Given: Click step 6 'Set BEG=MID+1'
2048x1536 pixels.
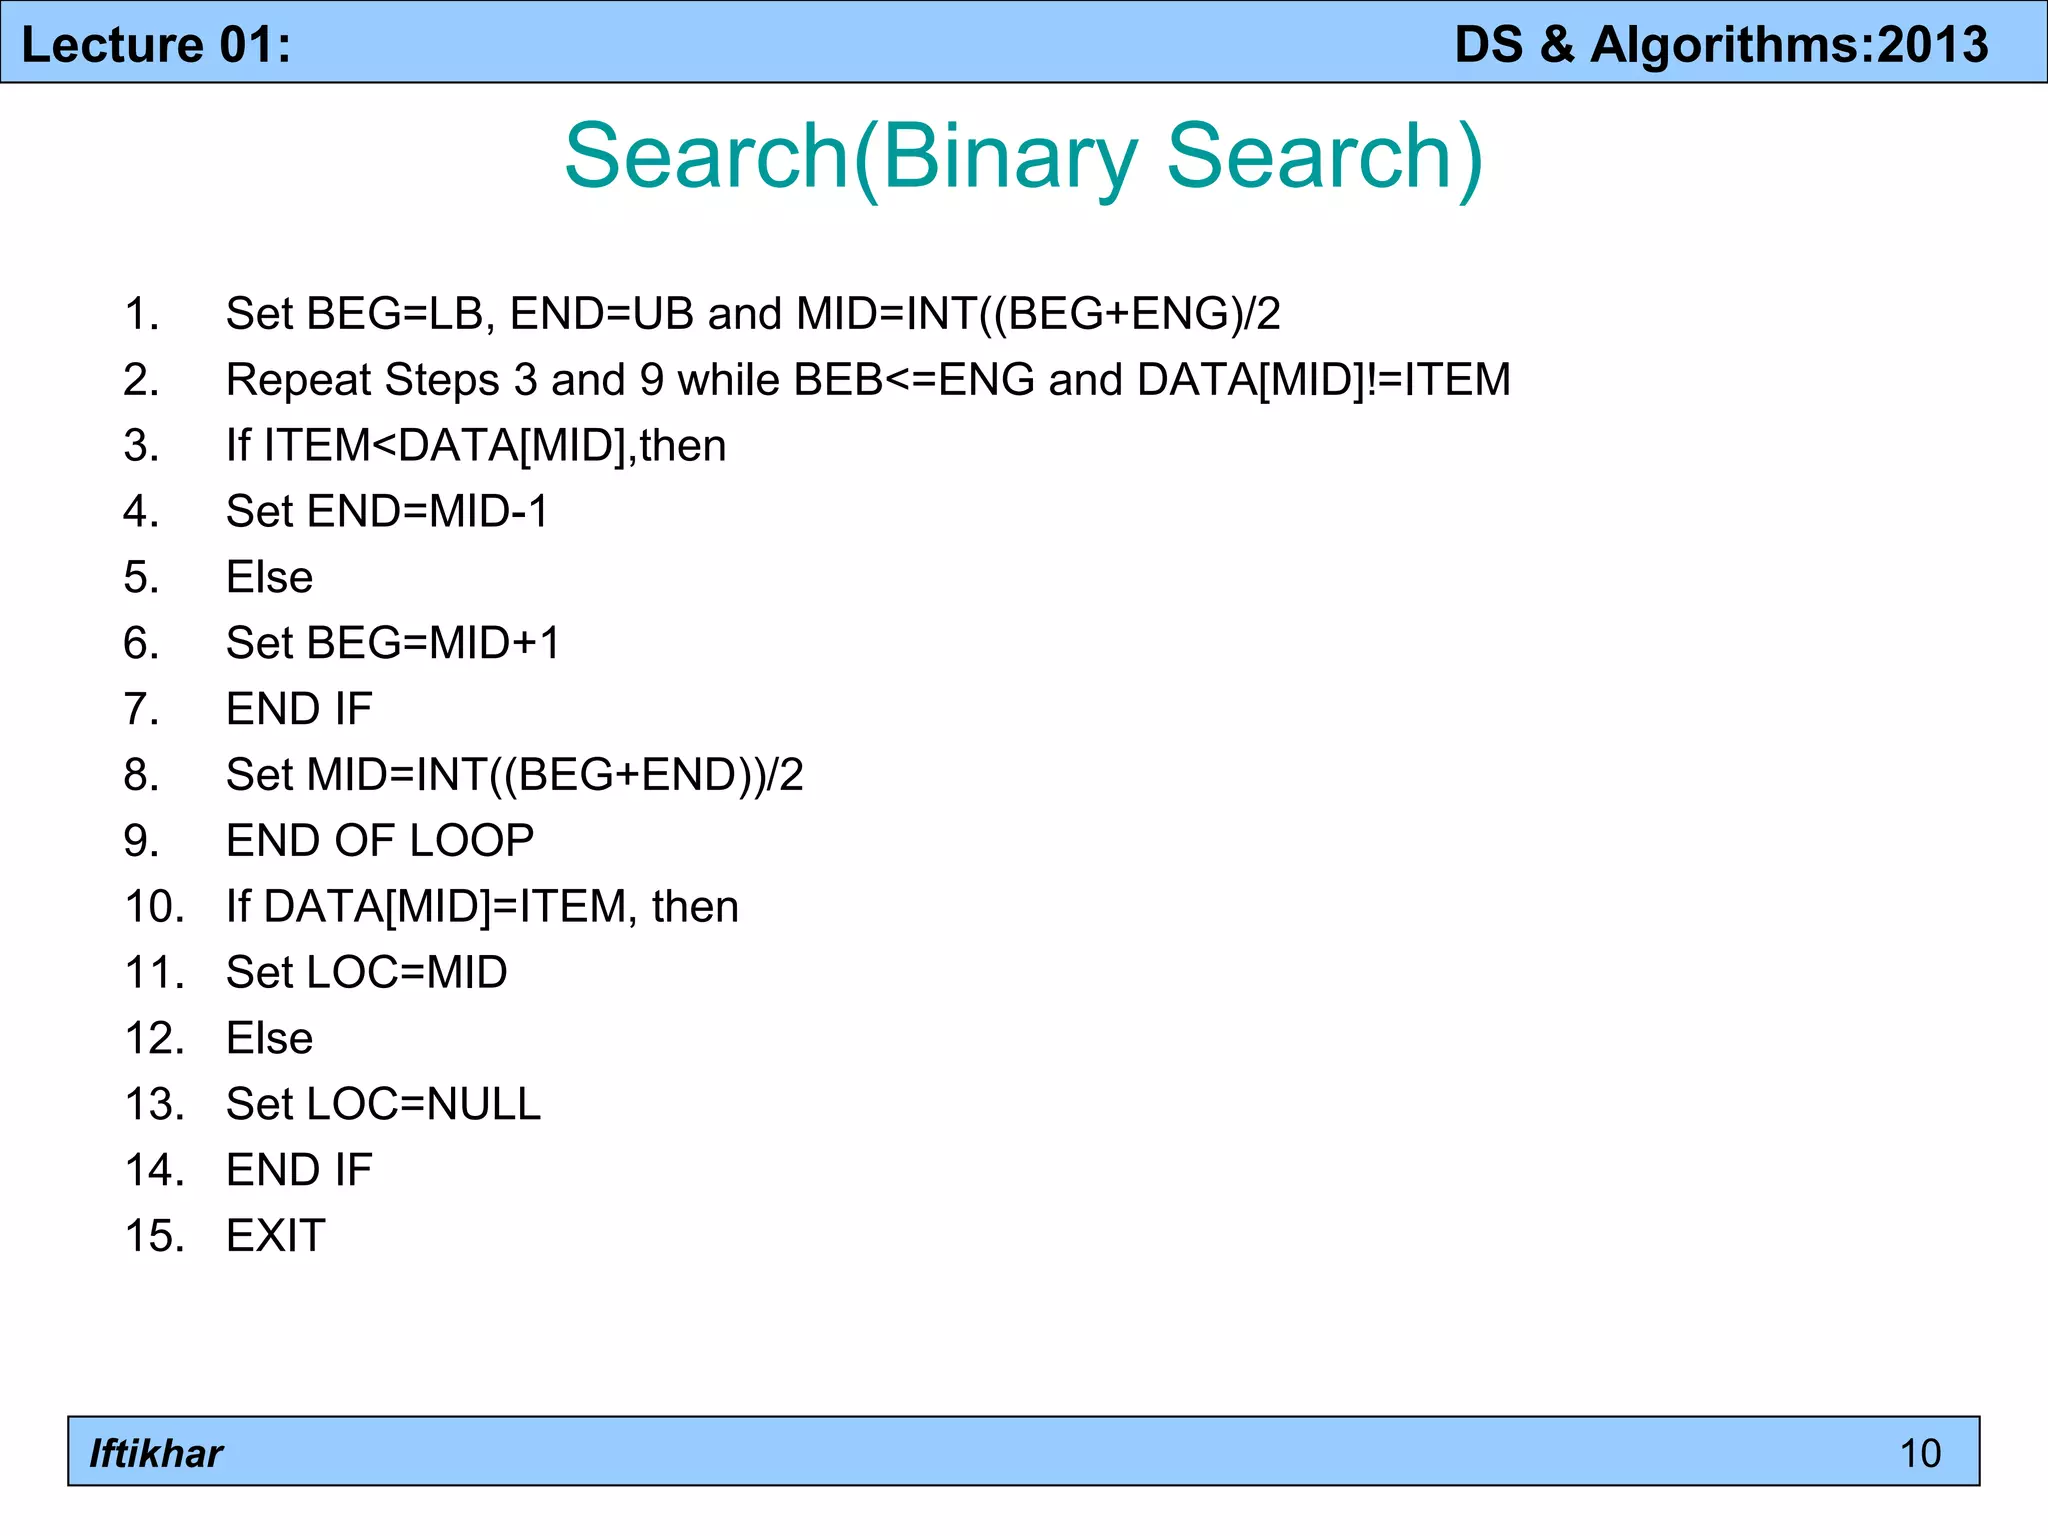Looking at the screenshot, I should [393, 643].
